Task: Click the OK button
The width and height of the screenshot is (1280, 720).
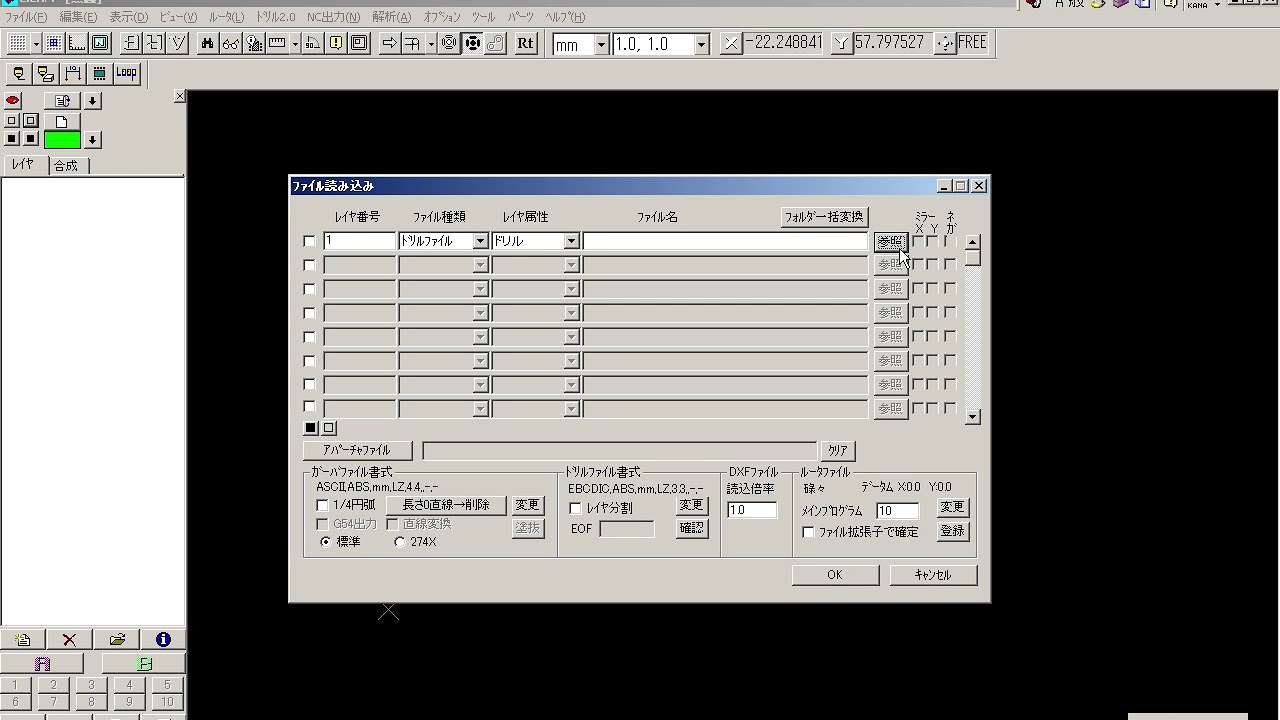Action: [835, 575]
